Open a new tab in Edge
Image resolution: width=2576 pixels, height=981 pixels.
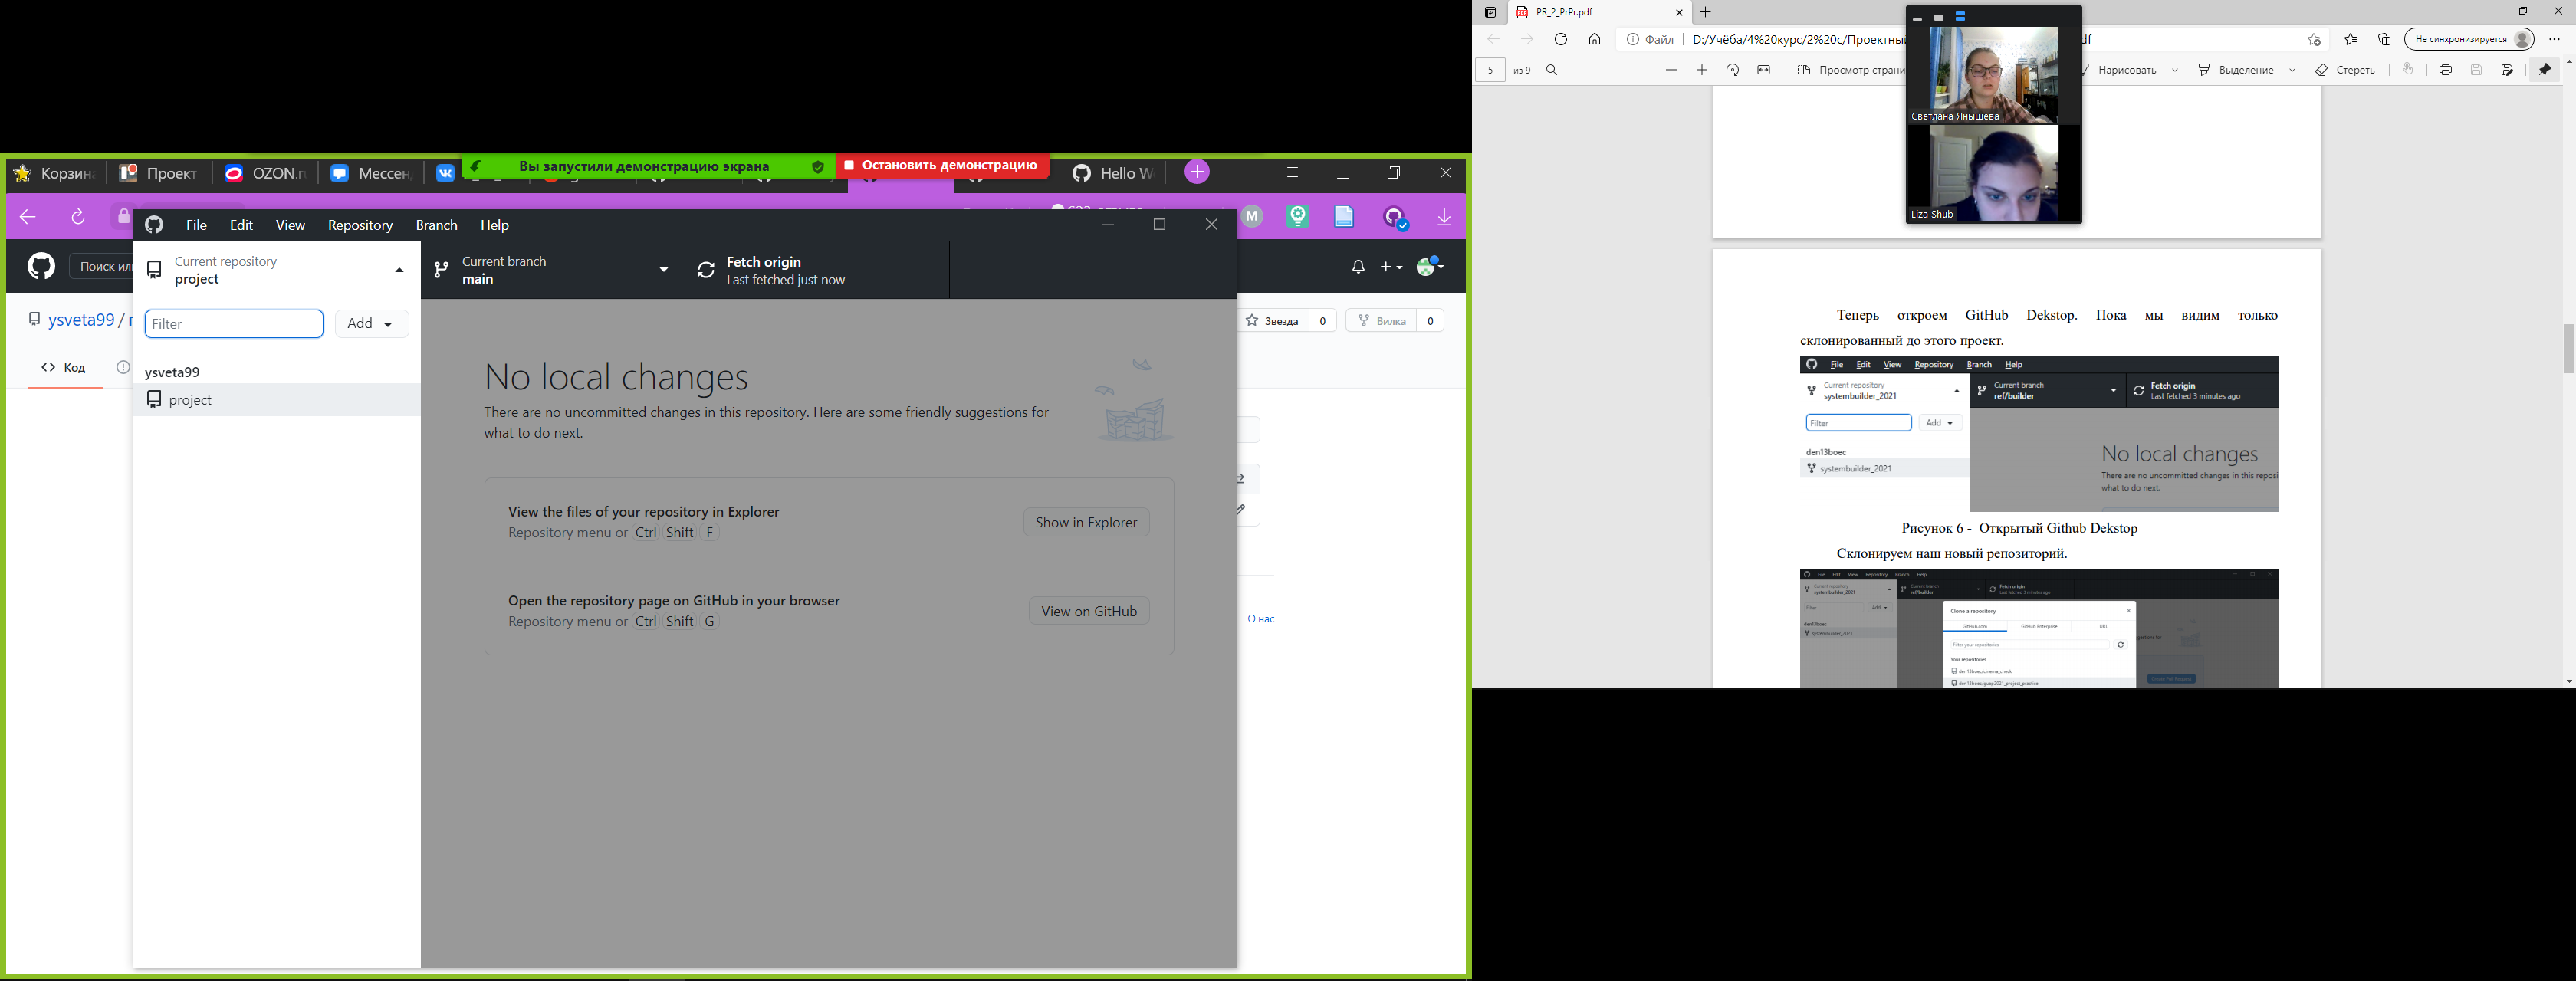(1706, 13)
